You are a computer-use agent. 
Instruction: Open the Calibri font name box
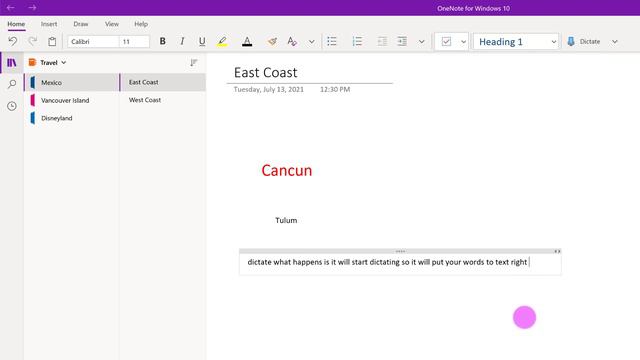pos(93,42)
